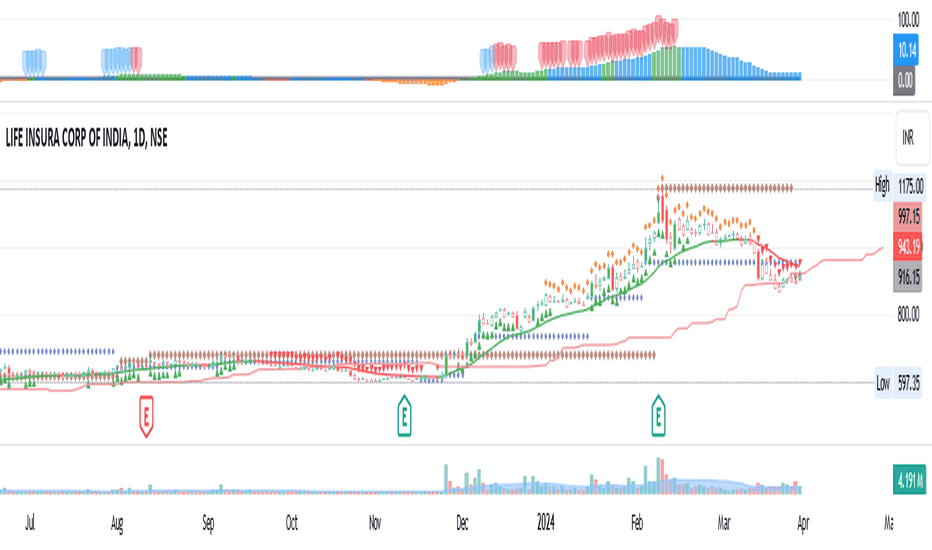Image resolution: width=932 pixels, height=550 pixels.
Task: Click the green earnings E marker in February
Action: (x=658, y=416)
